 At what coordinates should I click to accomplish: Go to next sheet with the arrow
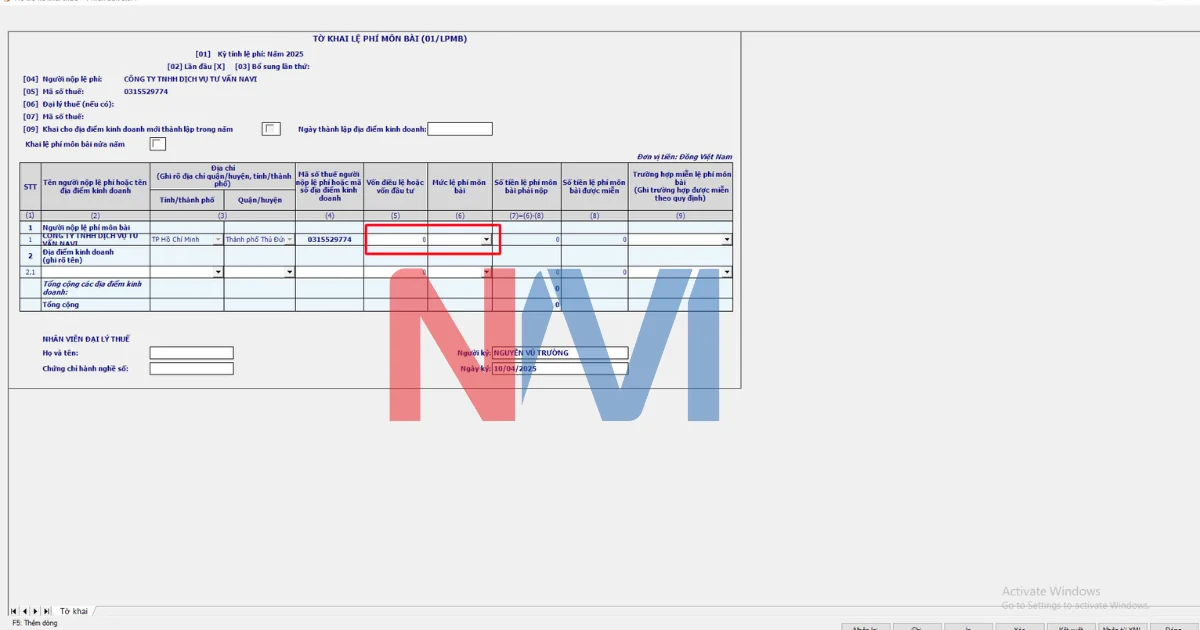coord(36,611)
